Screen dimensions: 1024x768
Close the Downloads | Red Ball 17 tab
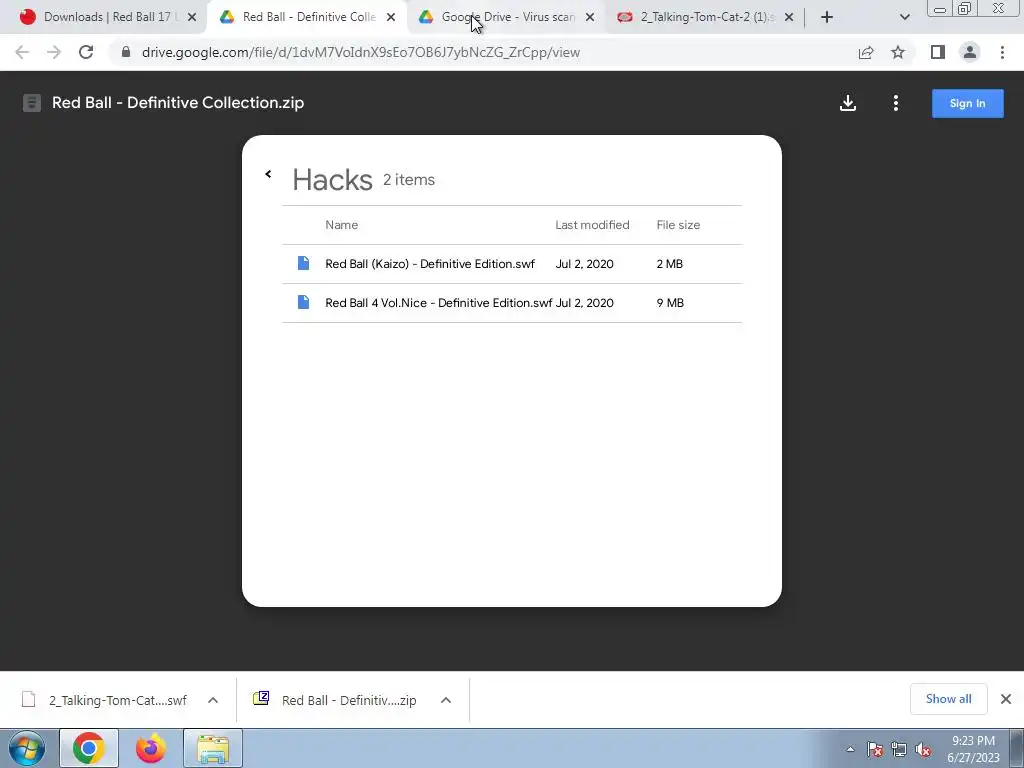point(192,18)
